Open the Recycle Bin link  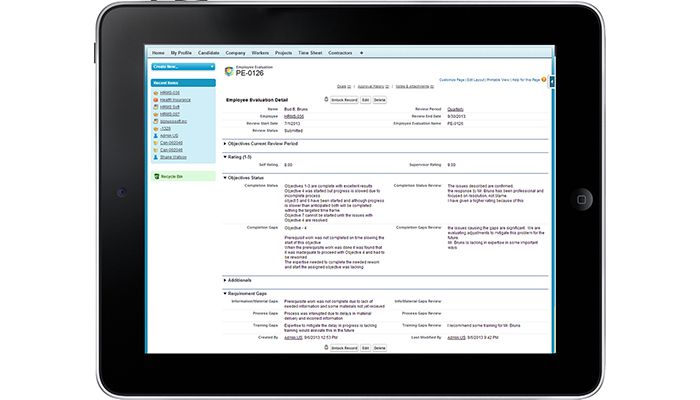171,177
